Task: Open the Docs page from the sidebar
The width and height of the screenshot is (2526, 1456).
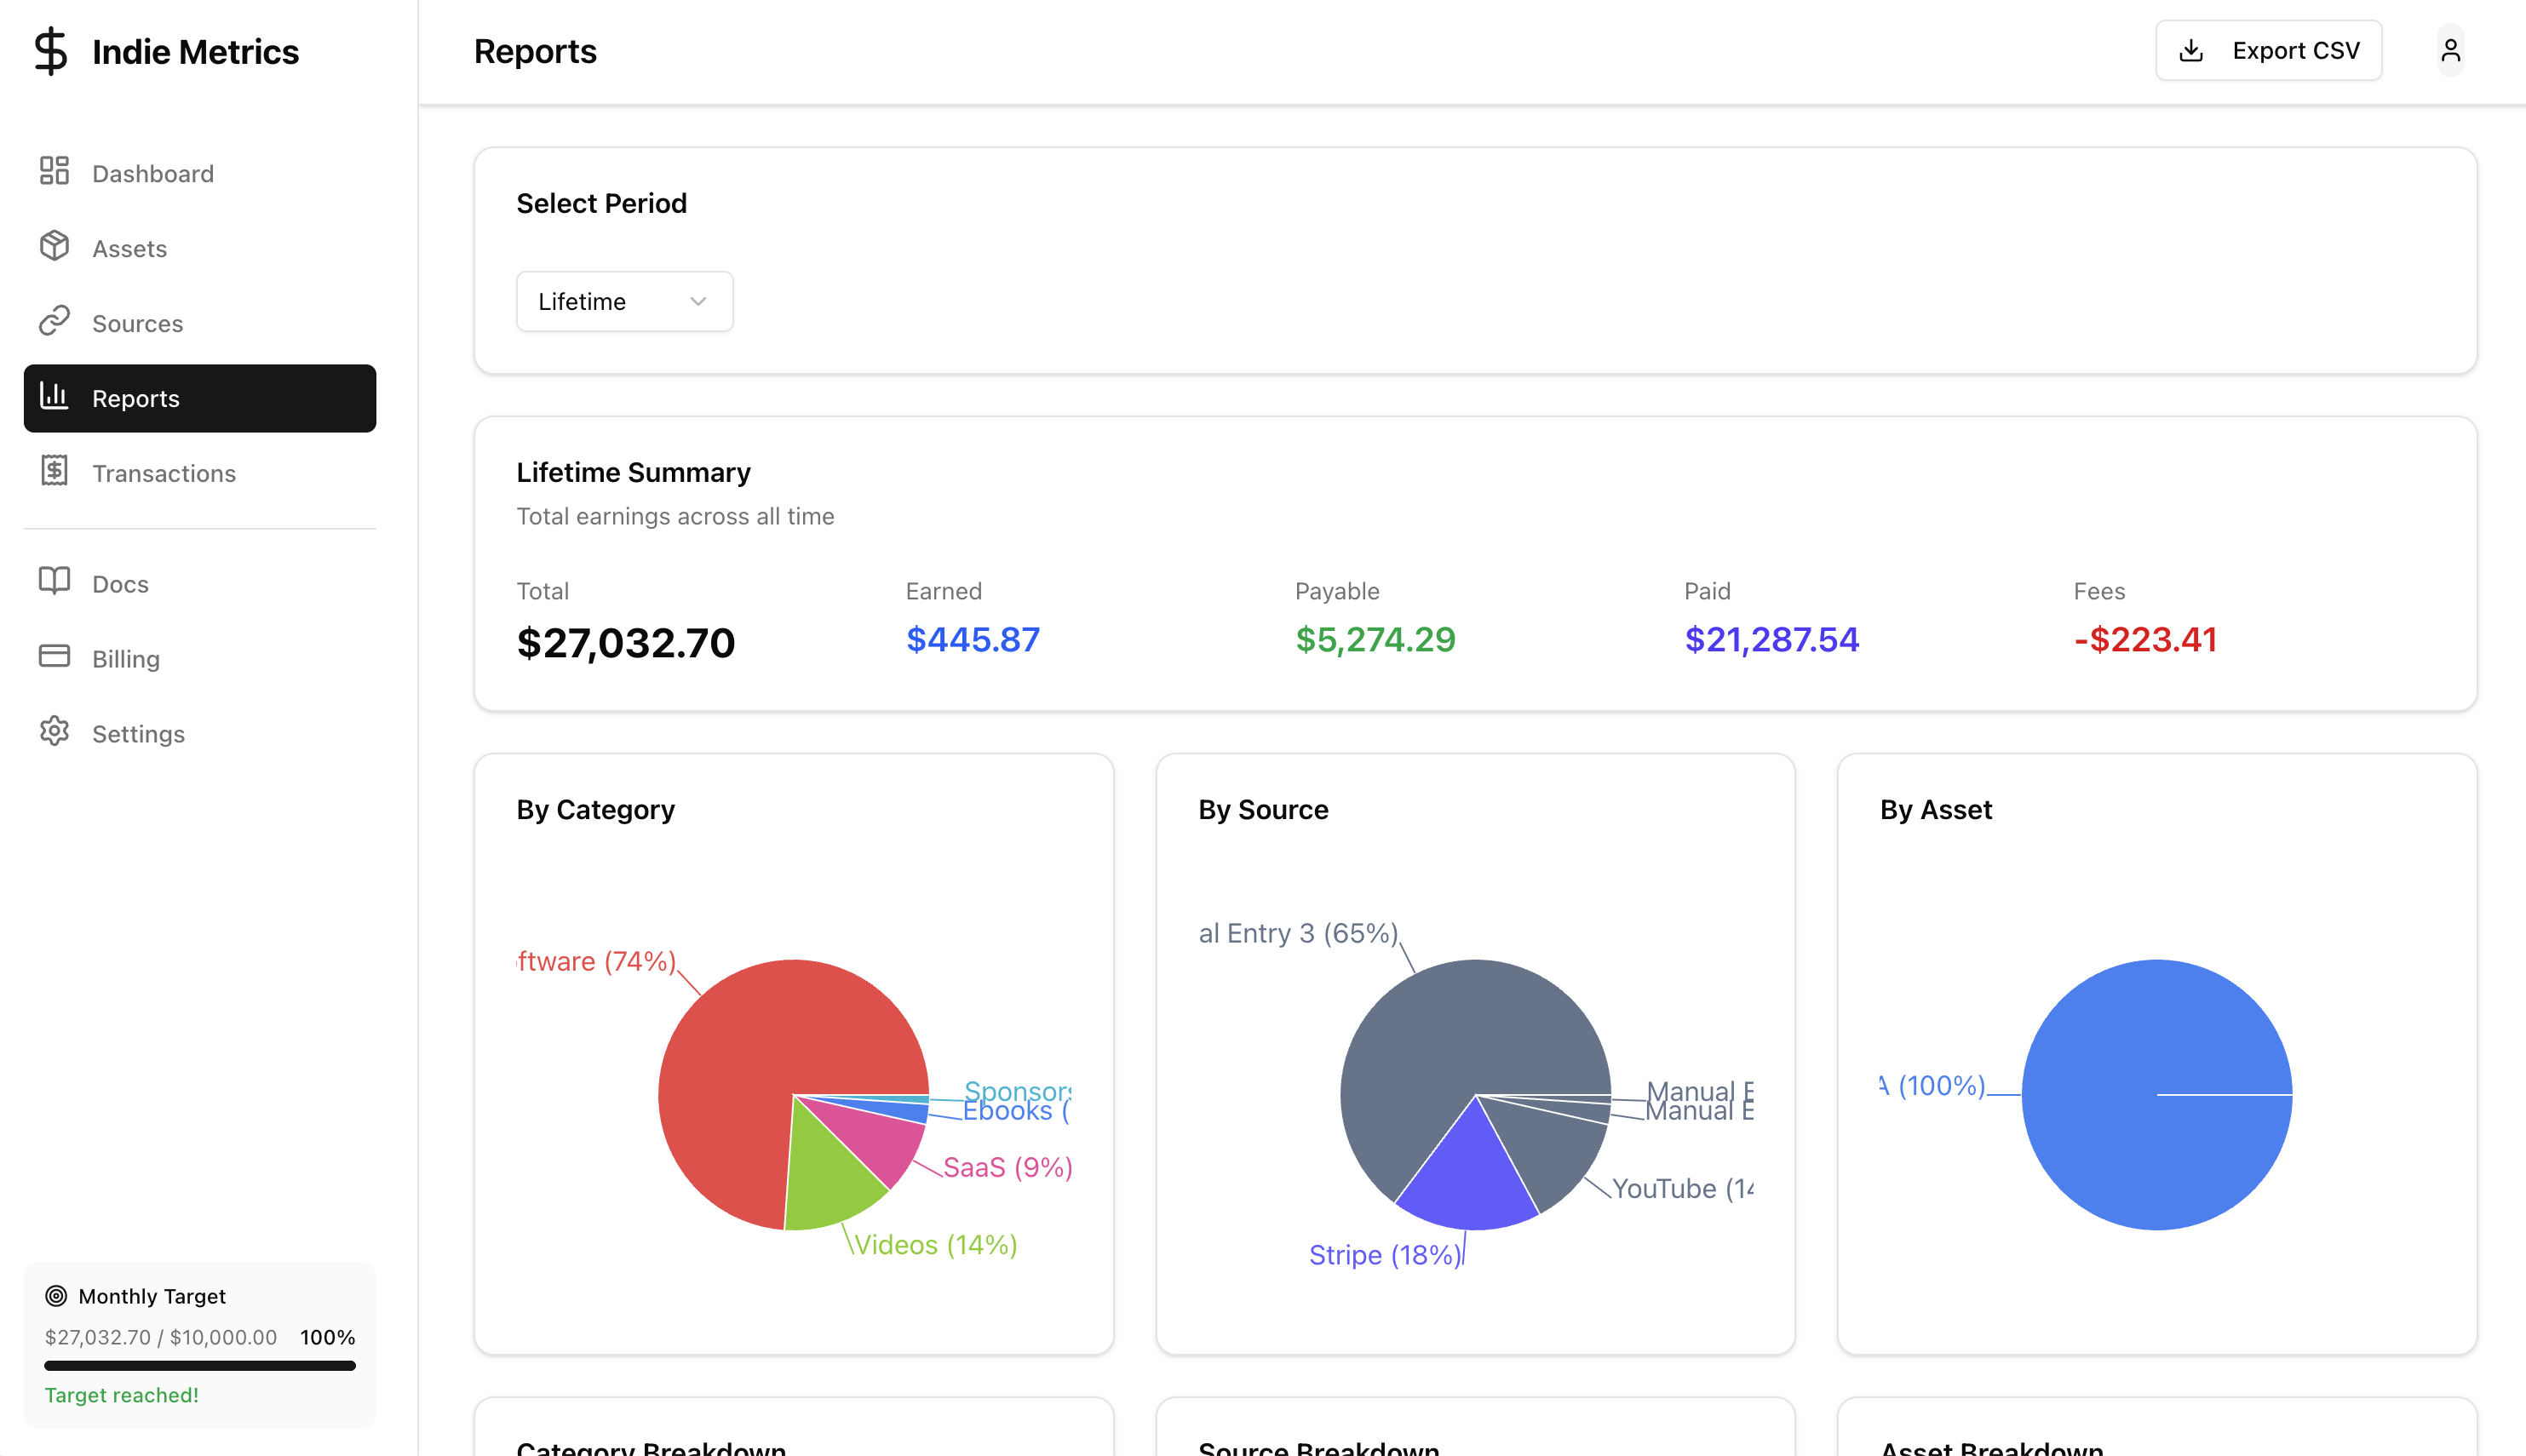Action: [119, 583]
